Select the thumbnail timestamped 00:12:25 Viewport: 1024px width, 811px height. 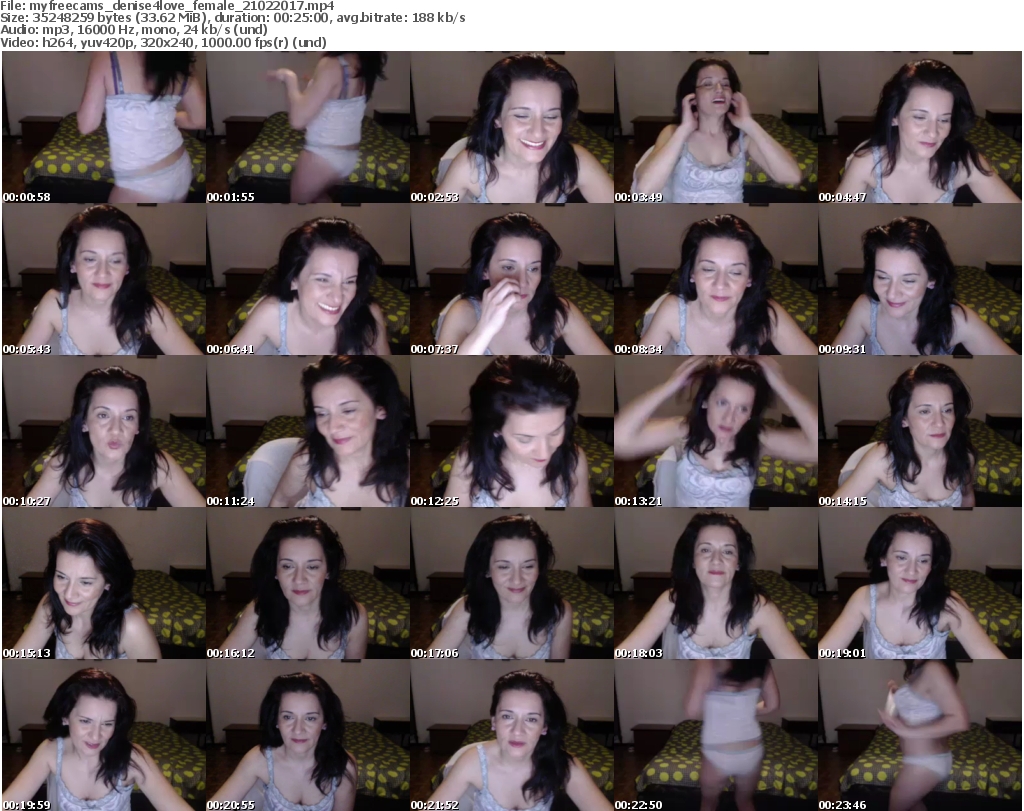tap(511, 431)
